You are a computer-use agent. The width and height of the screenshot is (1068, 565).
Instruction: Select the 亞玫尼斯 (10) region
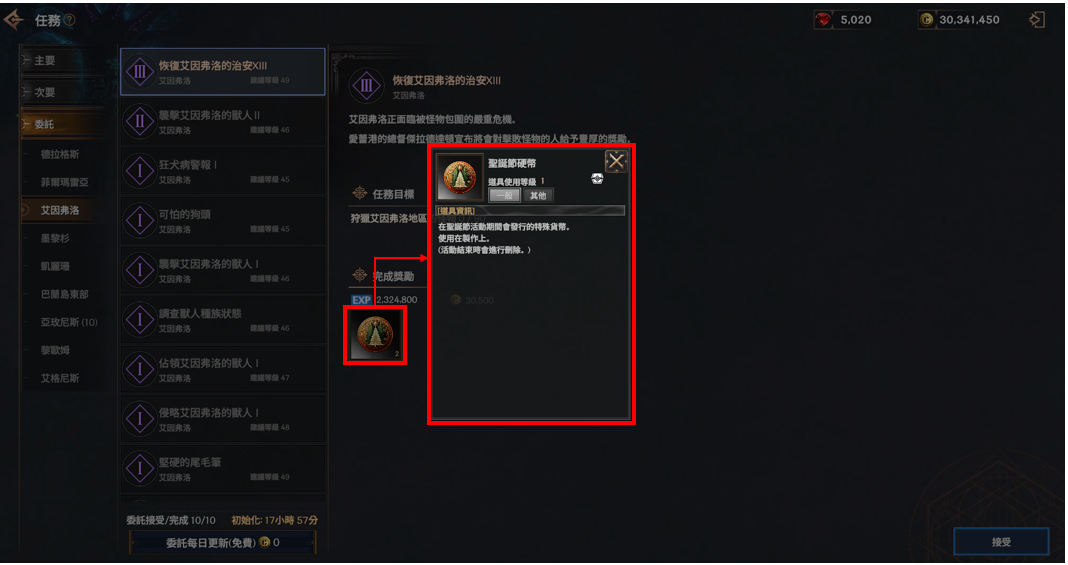click(69, 322)
